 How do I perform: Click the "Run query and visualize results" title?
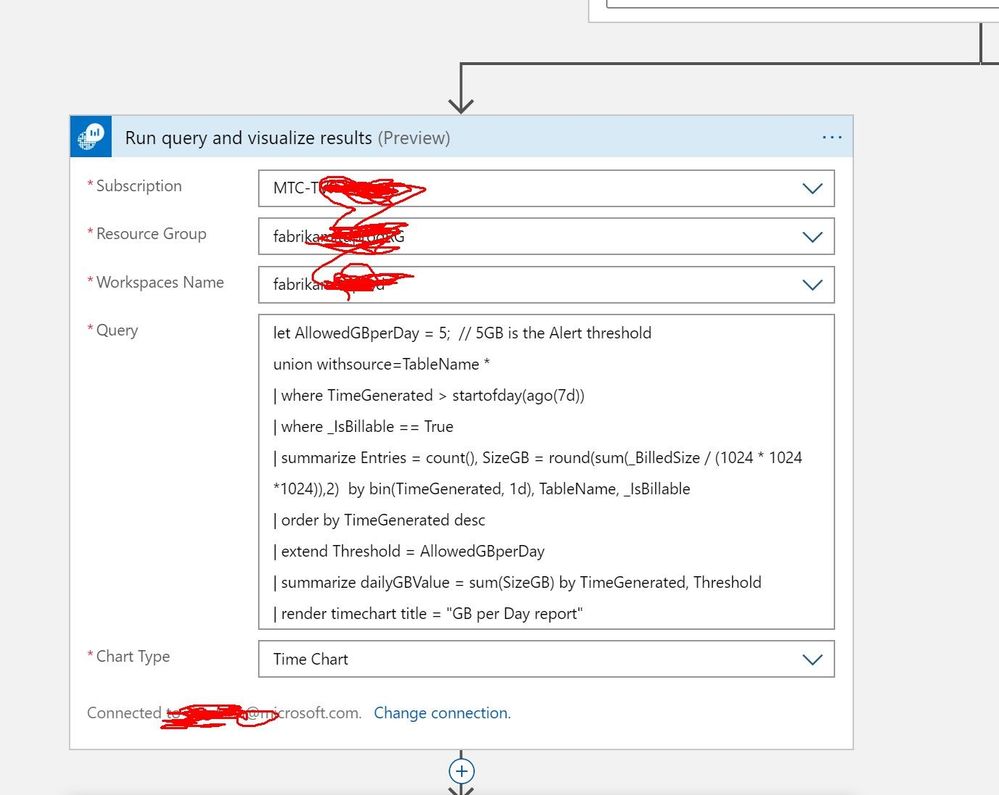coord(248,138)
